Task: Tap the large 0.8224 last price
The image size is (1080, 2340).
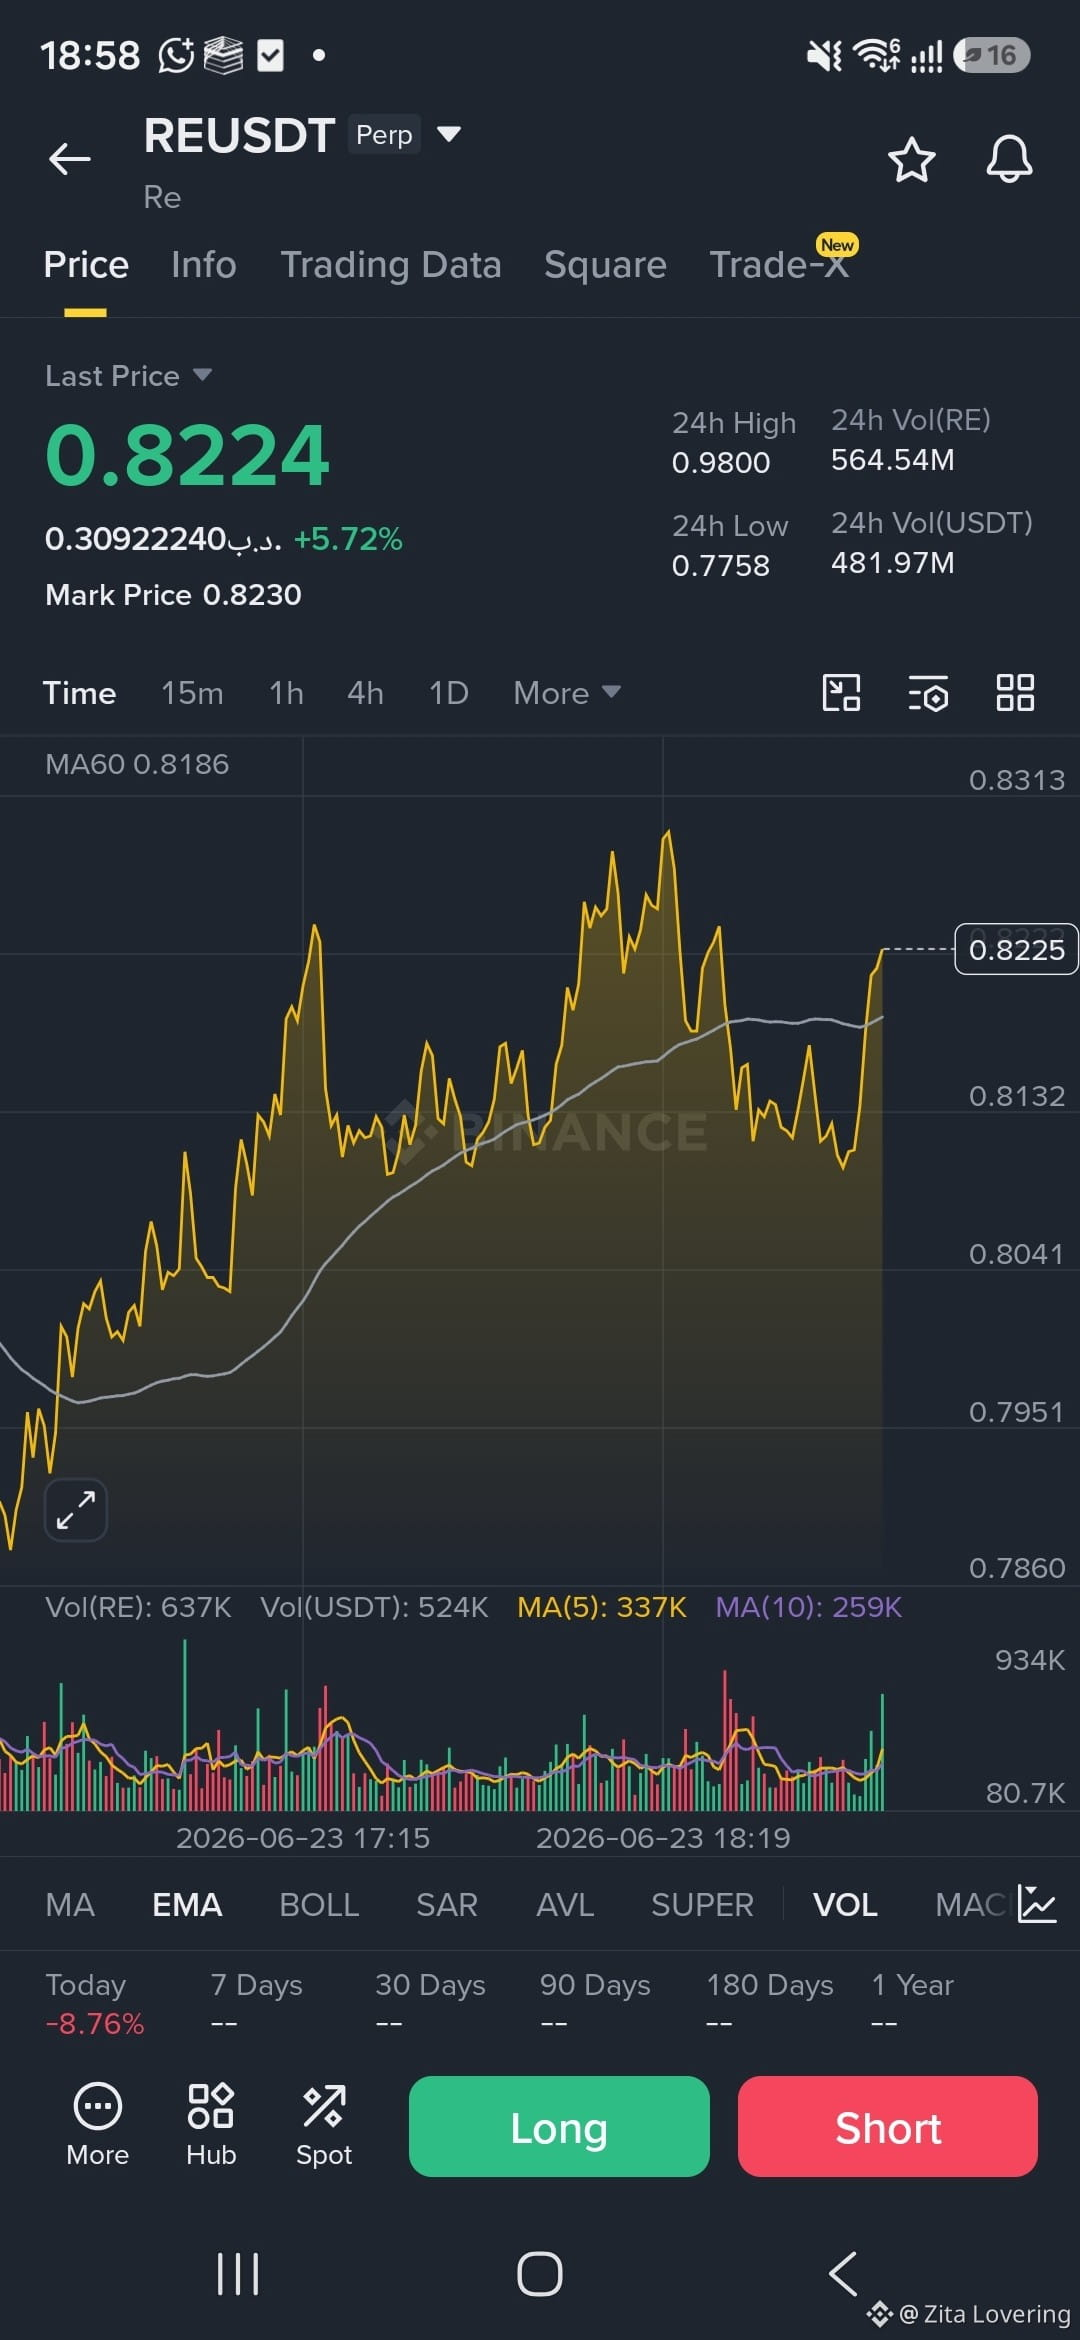Action: 187,455
